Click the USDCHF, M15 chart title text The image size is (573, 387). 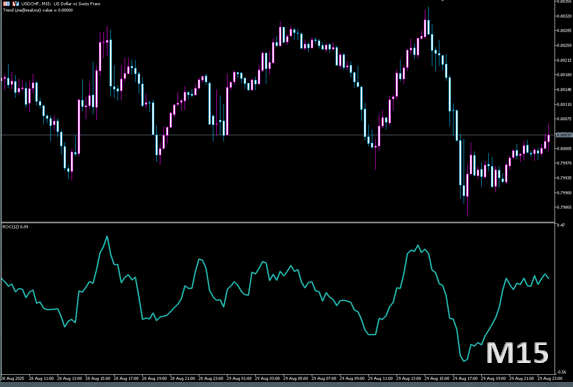(x=61, y=4)
